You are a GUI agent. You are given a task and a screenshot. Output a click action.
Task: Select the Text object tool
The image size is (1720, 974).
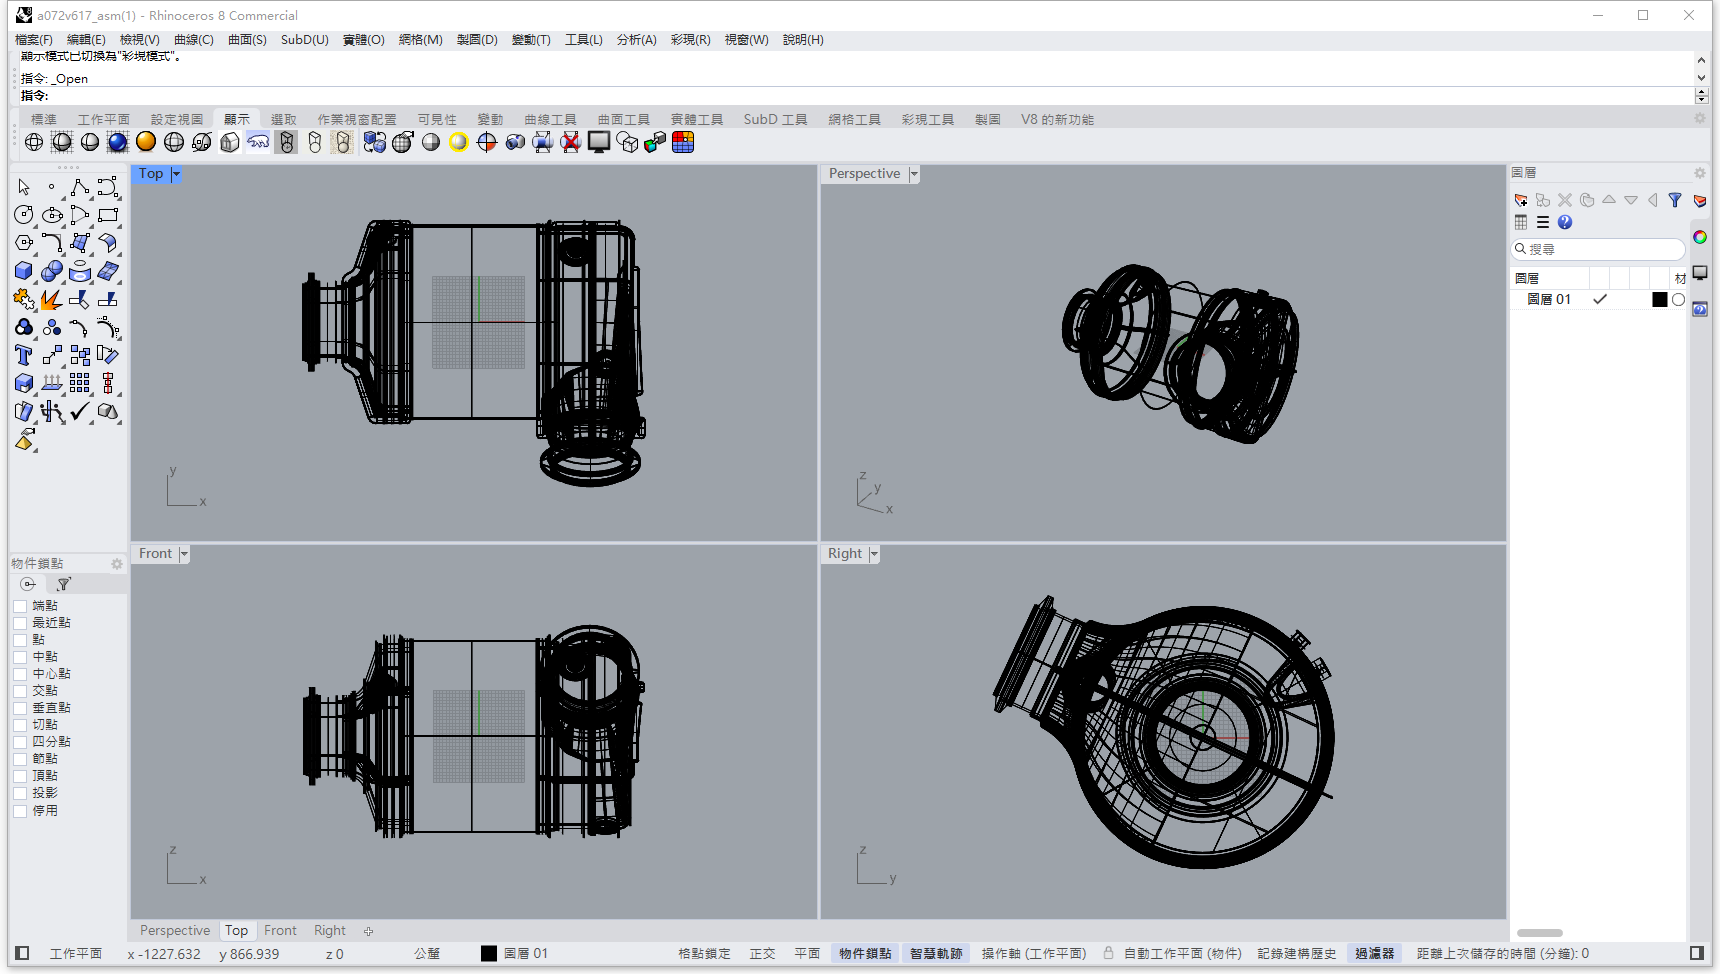[24, 356]
